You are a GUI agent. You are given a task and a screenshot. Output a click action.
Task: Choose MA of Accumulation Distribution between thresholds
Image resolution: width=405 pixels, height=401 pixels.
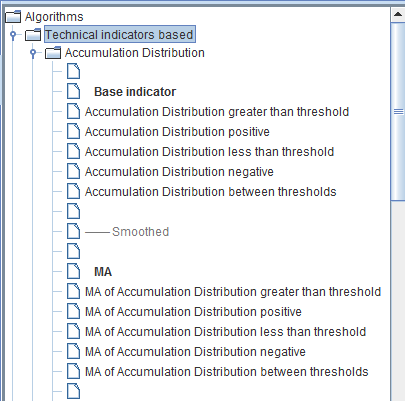[x=227, y=372]
